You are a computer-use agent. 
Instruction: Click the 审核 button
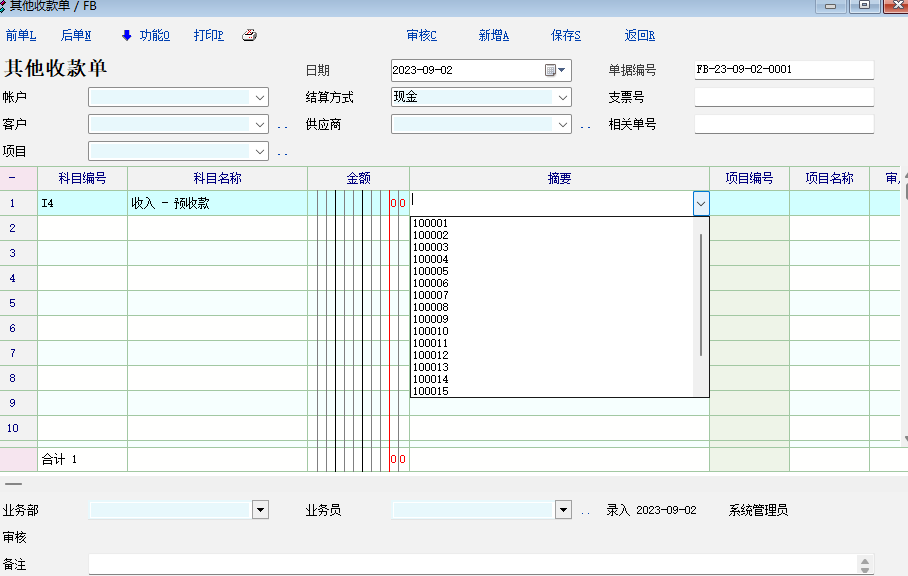tap(421, 35)
